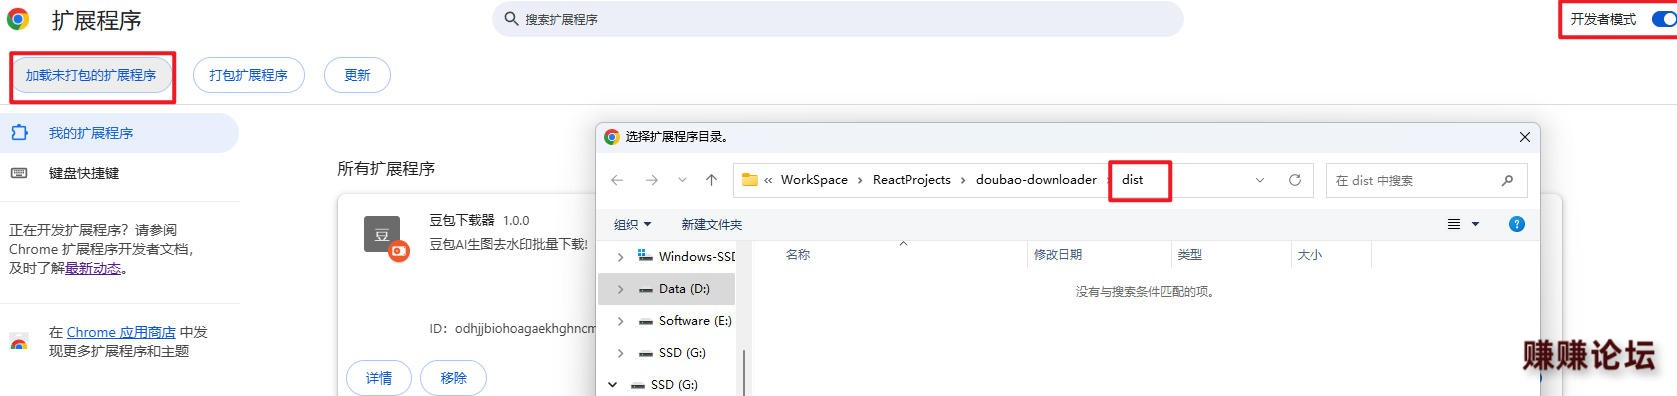Open address bar history dropdown arrow
This screenshot has width=1677, height=396.
click(1260, 180)
